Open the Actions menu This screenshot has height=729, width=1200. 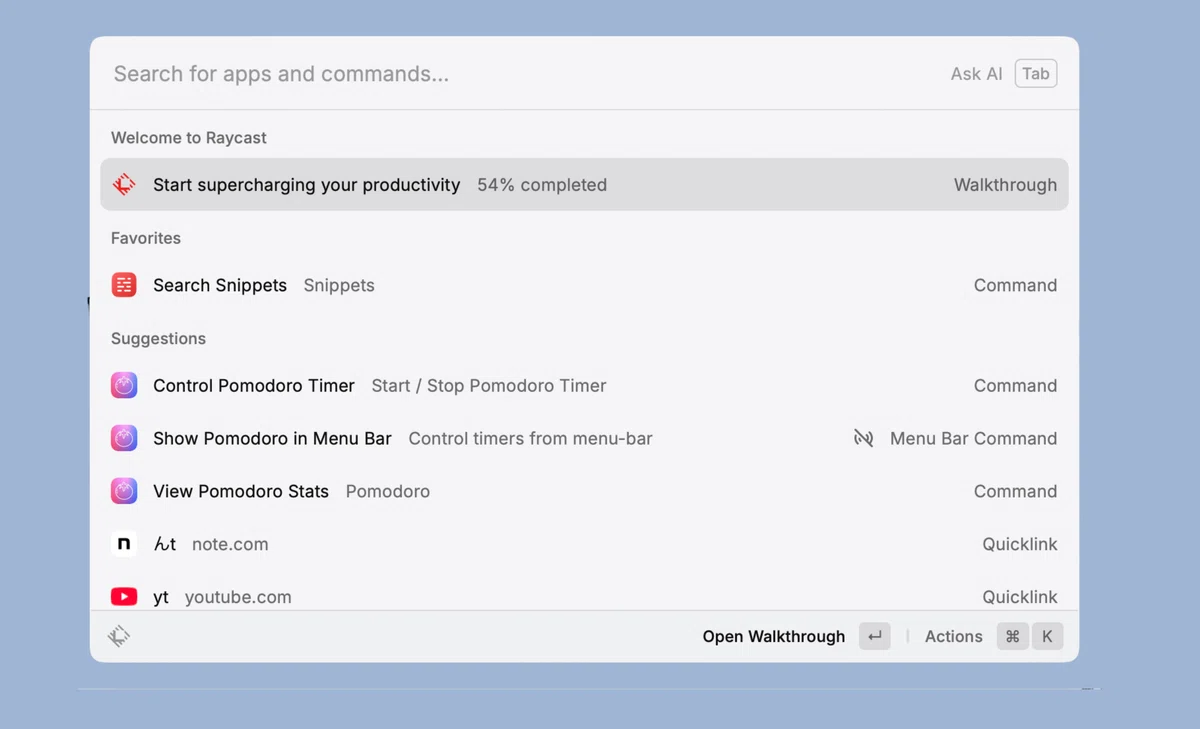click(x=954, y=636)
